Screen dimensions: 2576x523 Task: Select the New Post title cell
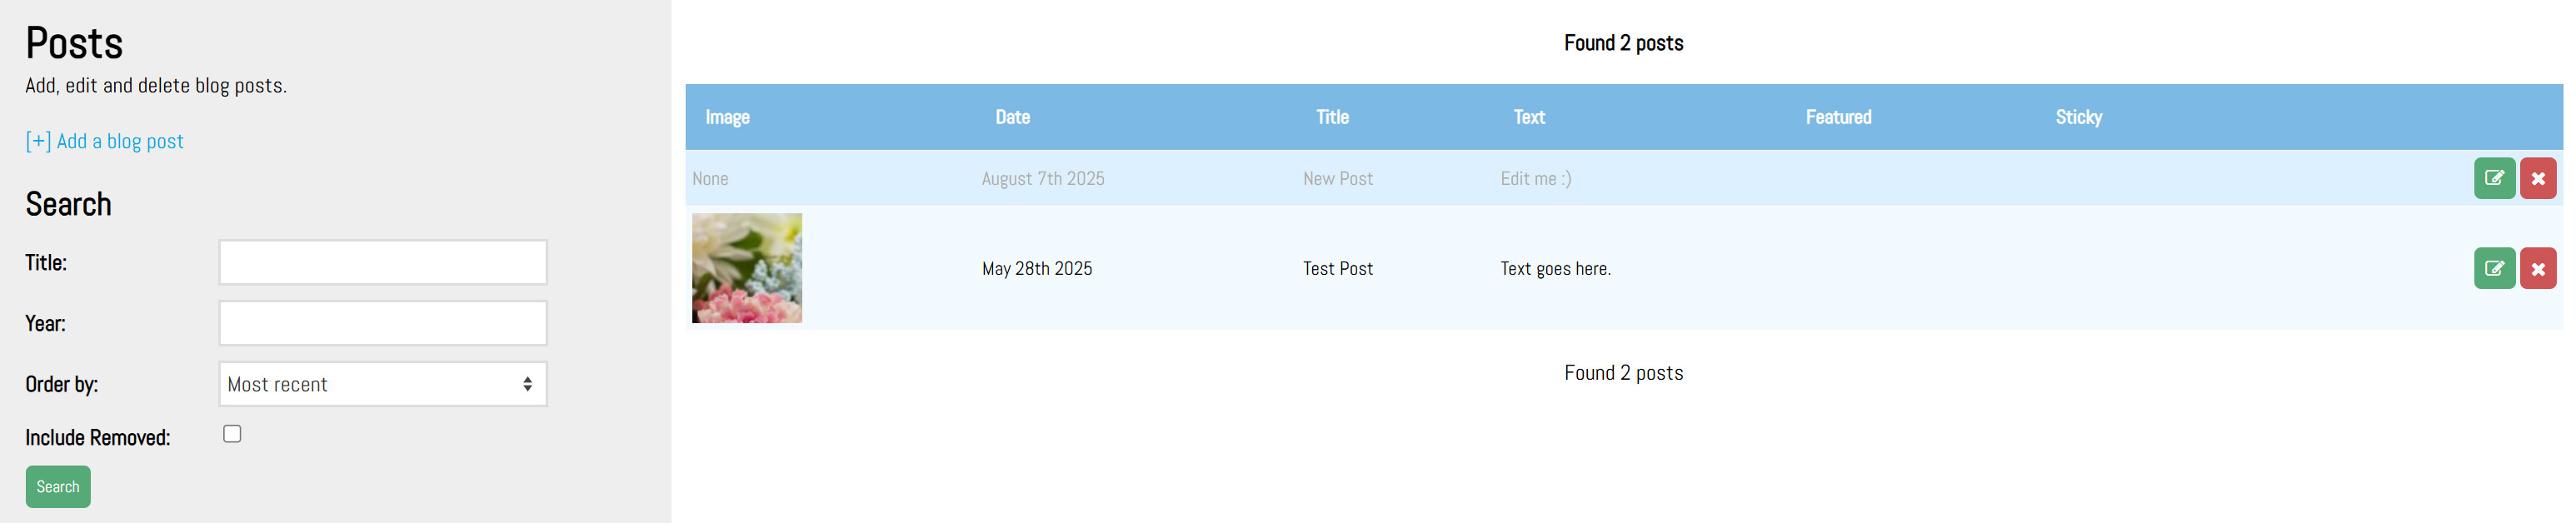1337,179
